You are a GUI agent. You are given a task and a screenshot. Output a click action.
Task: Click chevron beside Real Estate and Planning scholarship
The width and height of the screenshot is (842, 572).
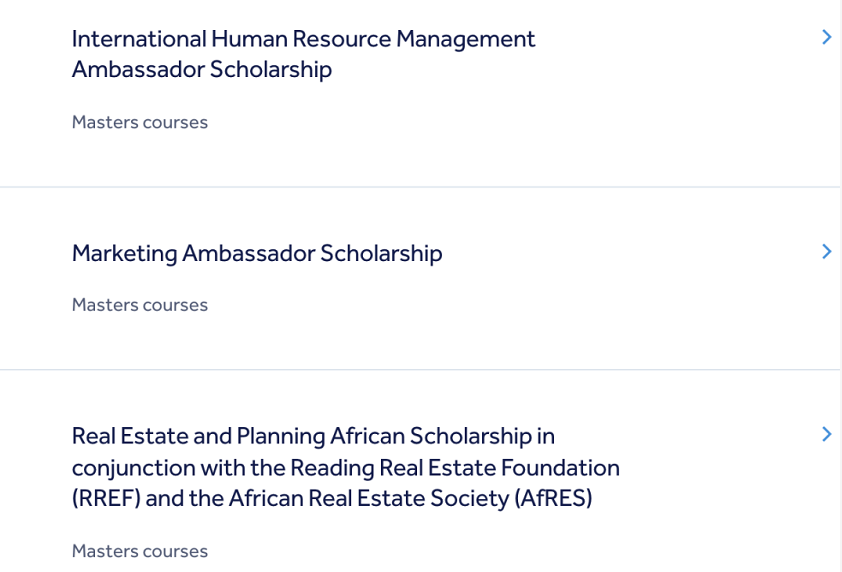(826, 434)
